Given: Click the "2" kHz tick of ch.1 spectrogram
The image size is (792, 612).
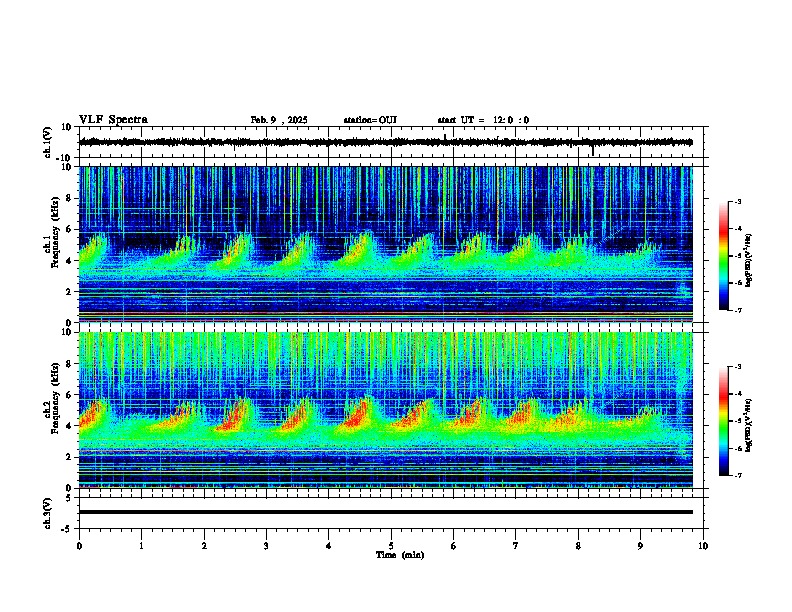Looking at the screenshot, I should [70, 291].
